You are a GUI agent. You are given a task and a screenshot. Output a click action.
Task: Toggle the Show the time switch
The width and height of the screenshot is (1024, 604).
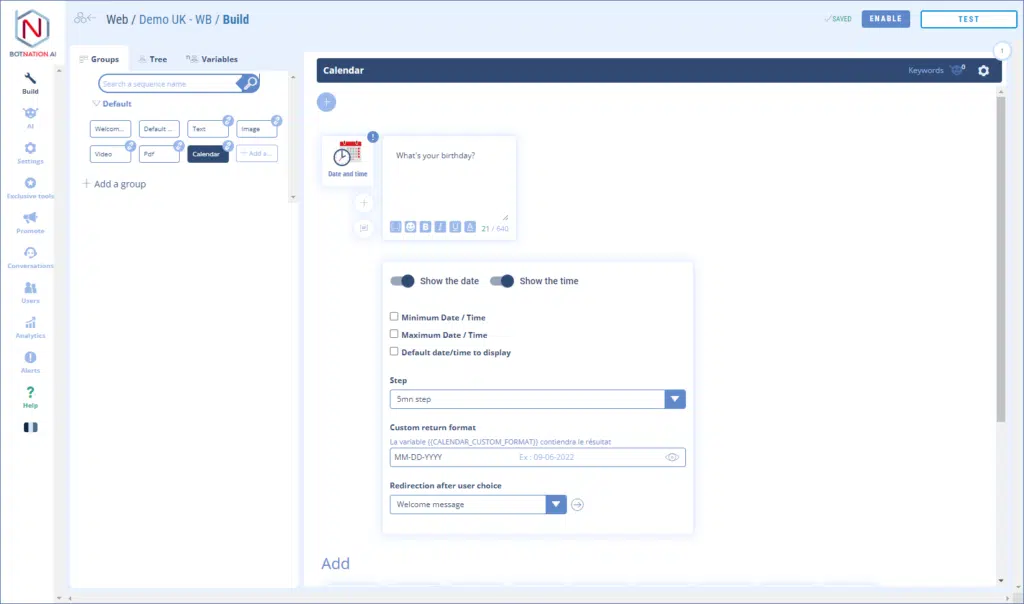click(501, 281)
